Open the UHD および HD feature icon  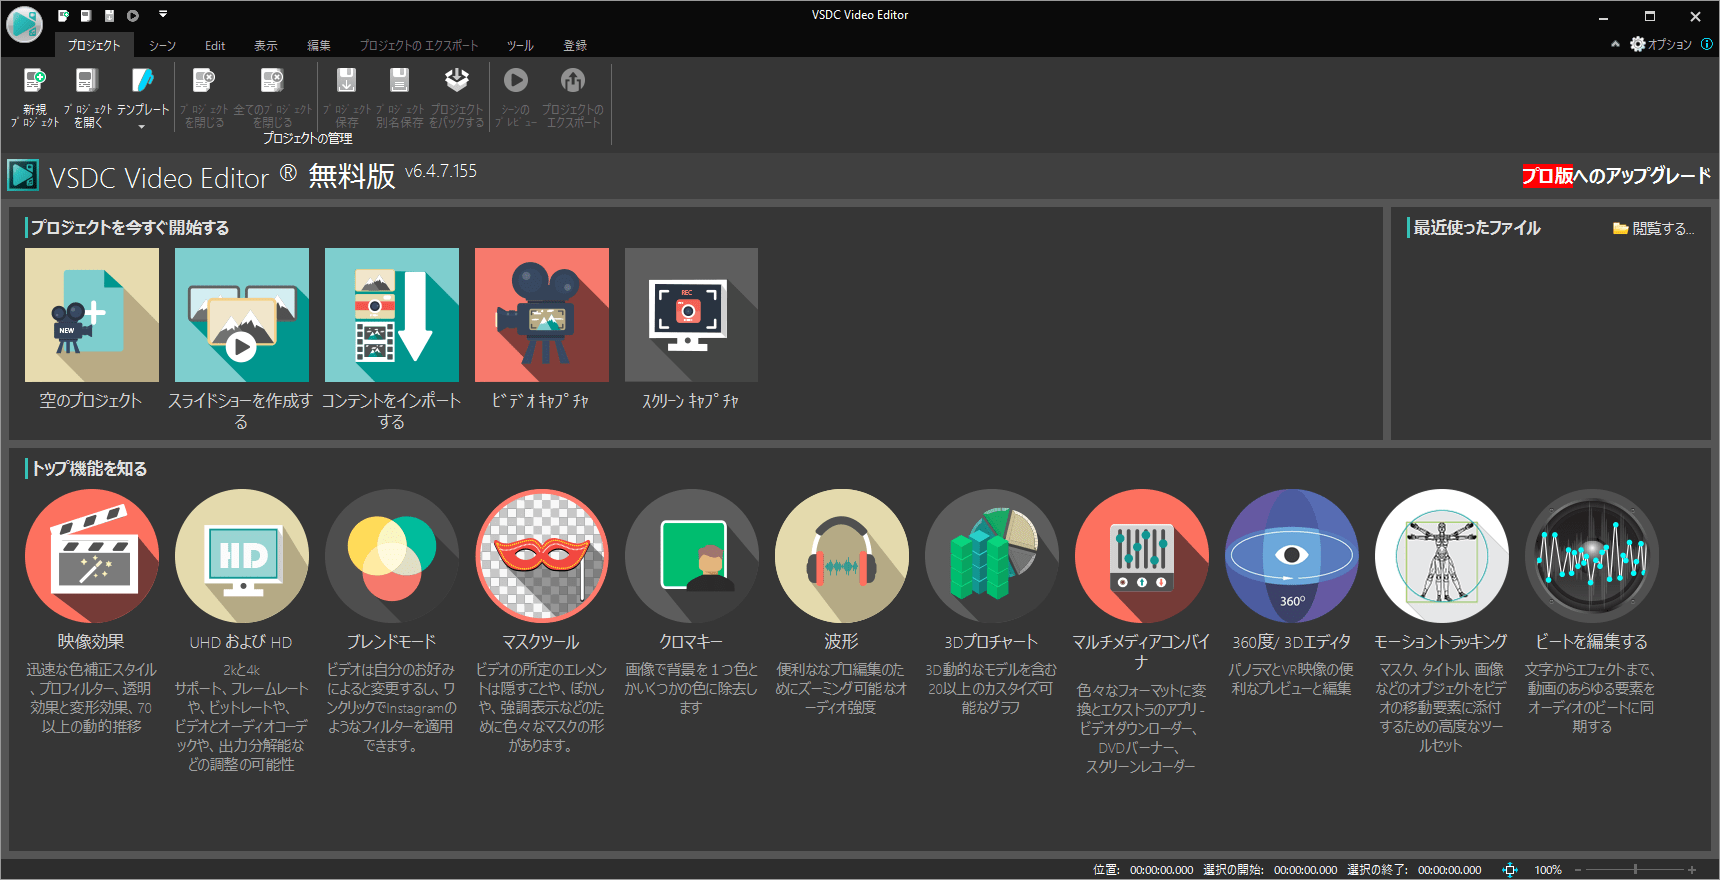pyautogui.click(x=242, y=556)
